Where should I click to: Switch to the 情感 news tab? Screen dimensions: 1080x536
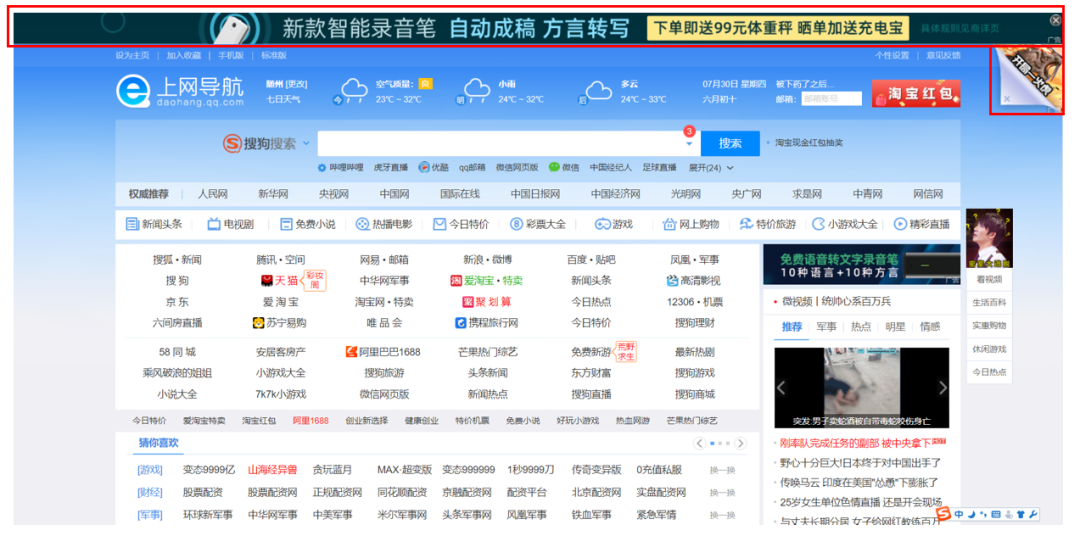click(x=930, y=327)
